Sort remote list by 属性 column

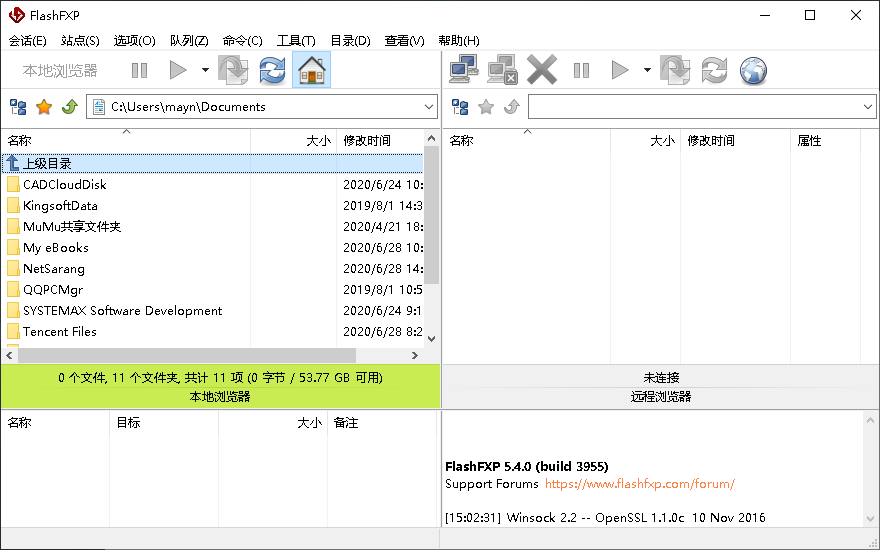825,140
